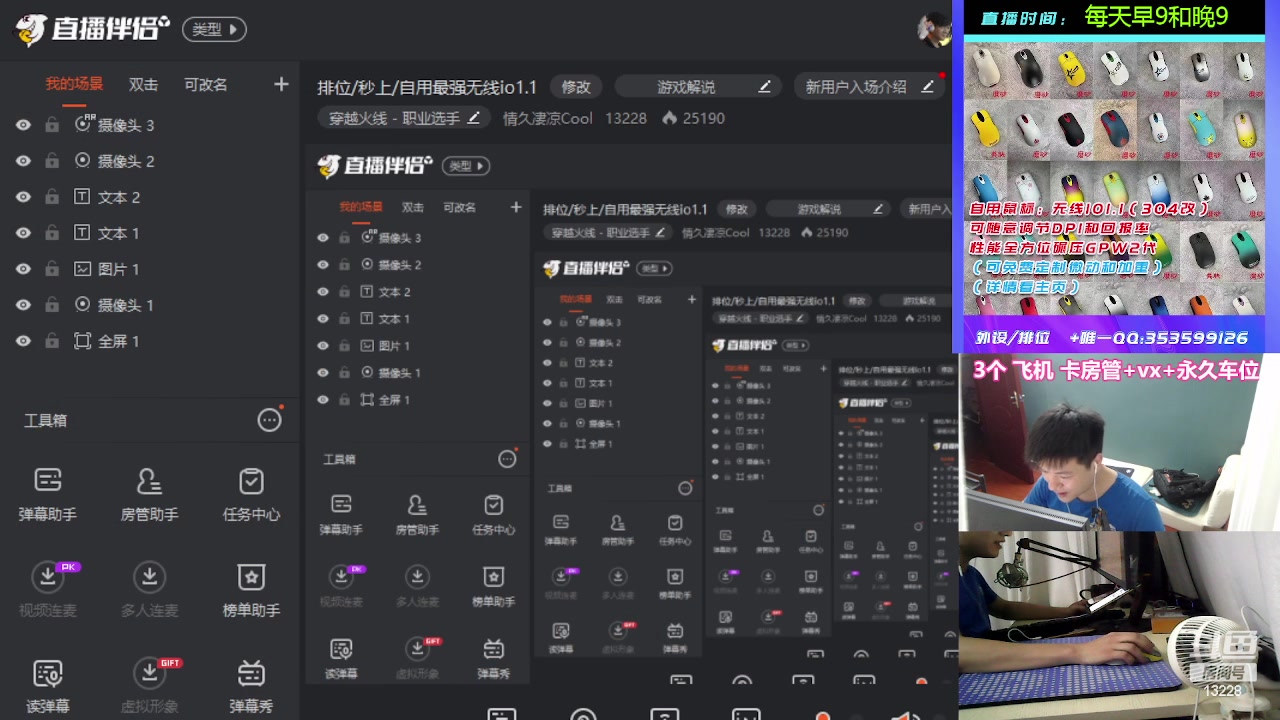Image resolution: width=1280 pixels, height=720 pixels.
Task: Unlock the 摄像头 3 source lock
Action: [52, 125]
